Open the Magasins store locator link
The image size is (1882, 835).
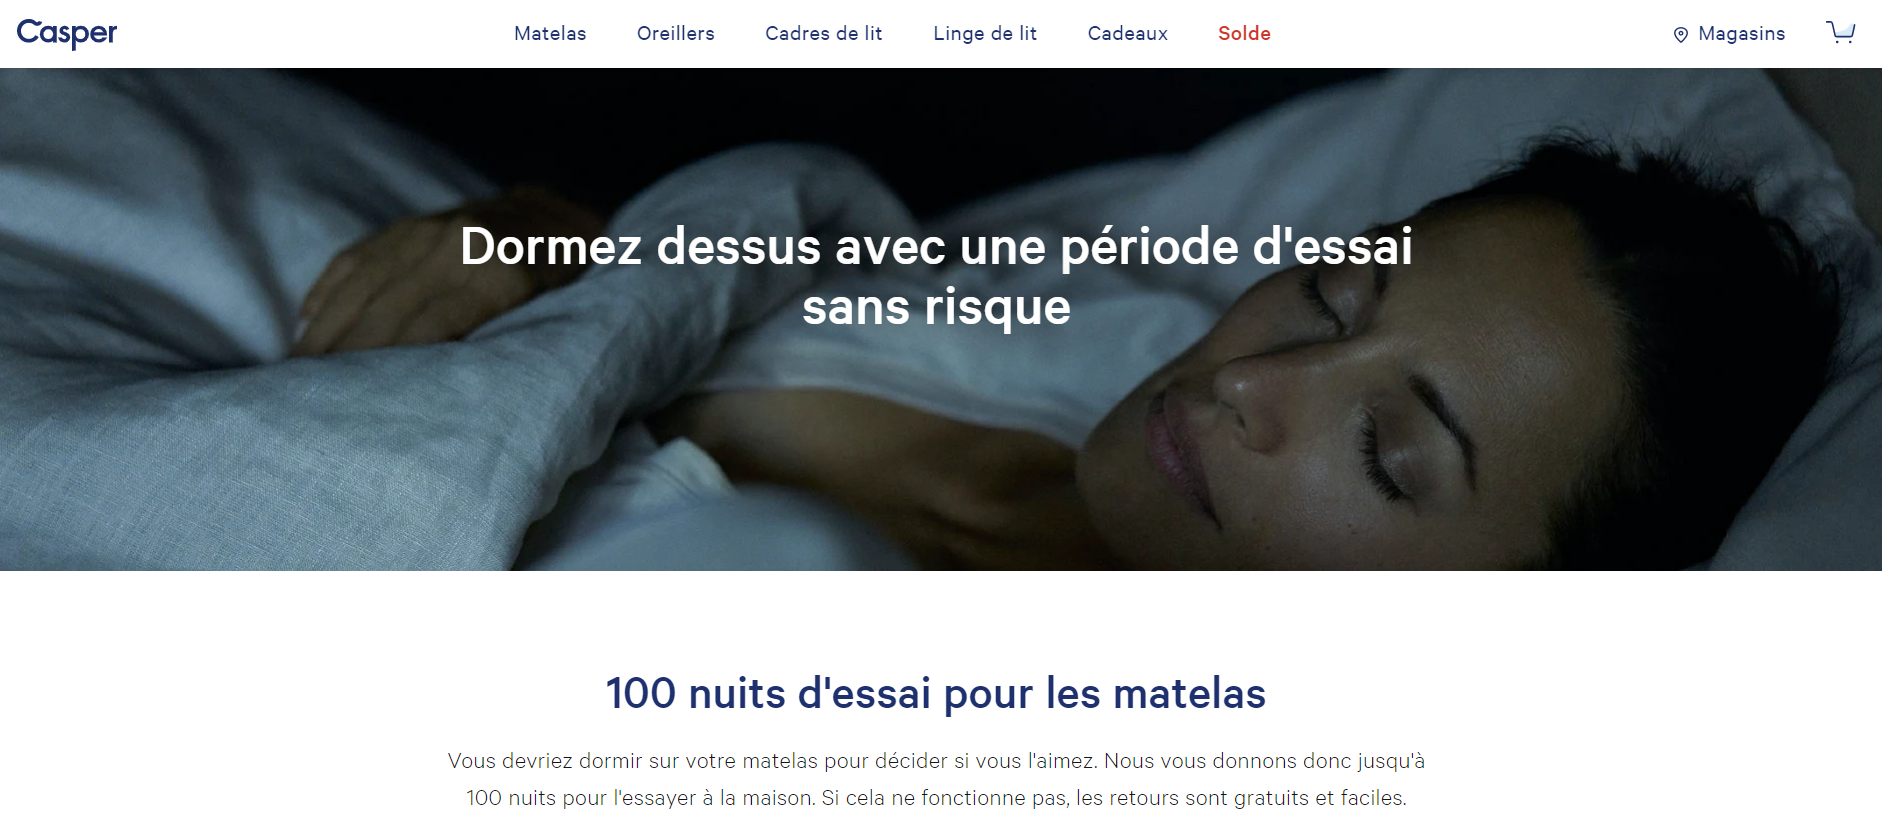[x=1742, y=33]
